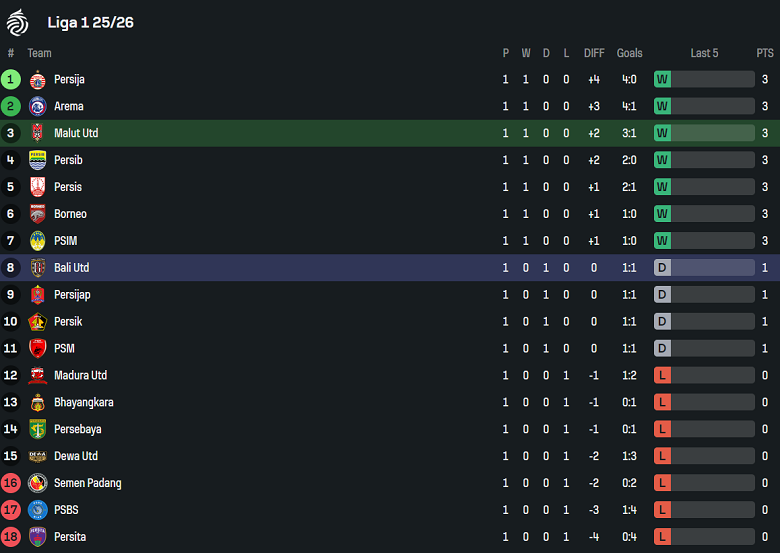
Task: Open the PSIM club badge
Action: 38,241
